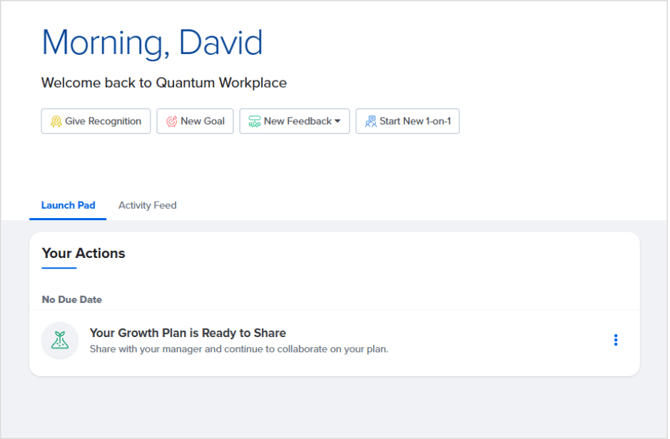Click the growth plan description text
The width and height of the screenshot is (670, 439).
tap(238, 349)
